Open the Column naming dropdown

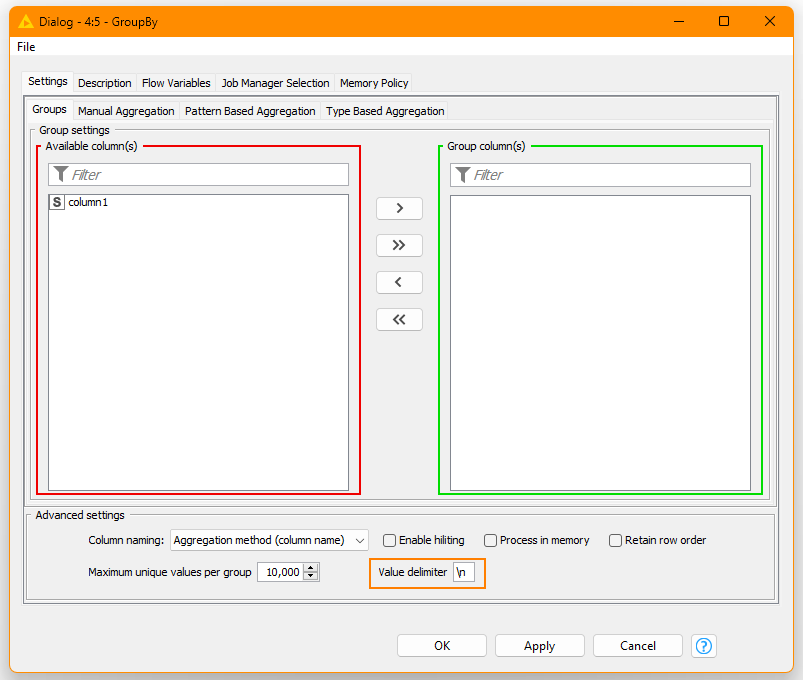pyautogui.click(x=269, y=540)
